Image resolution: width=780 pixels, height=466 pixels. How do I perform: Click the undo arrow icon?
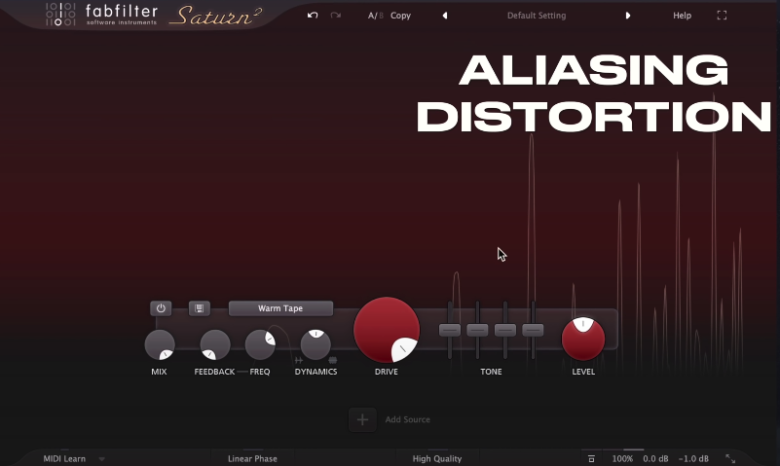(x=312, y=15)
